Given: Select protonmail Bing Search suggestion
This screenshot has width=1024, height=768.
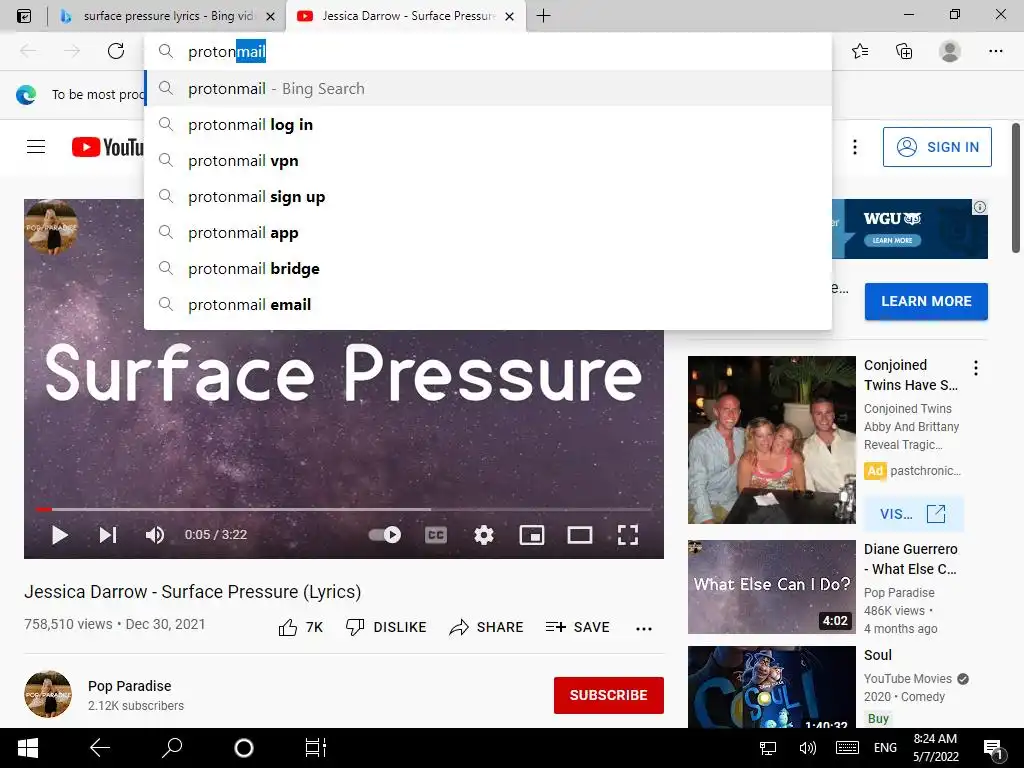Looking at the screenshot, I should (x=488, y=88).
